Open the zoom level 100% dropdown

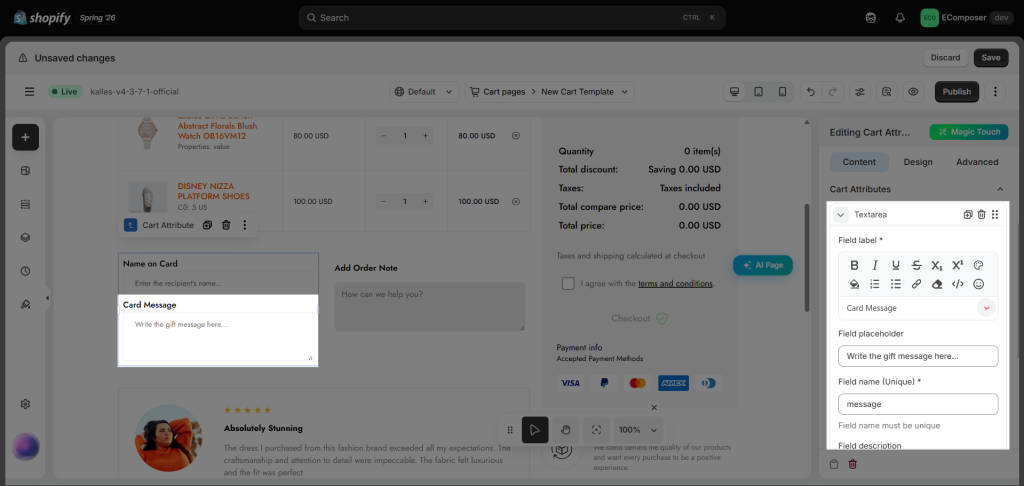pos(638,430)
